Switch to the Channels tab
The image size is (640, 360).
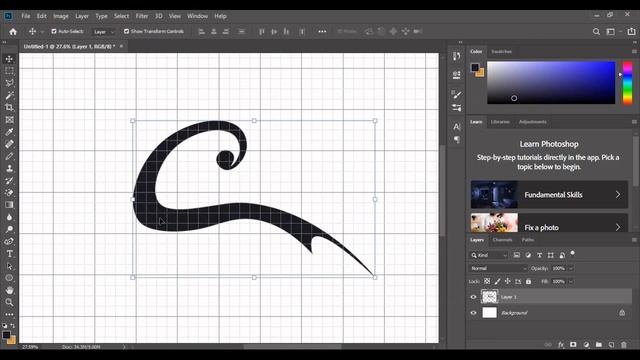point(502,240)
